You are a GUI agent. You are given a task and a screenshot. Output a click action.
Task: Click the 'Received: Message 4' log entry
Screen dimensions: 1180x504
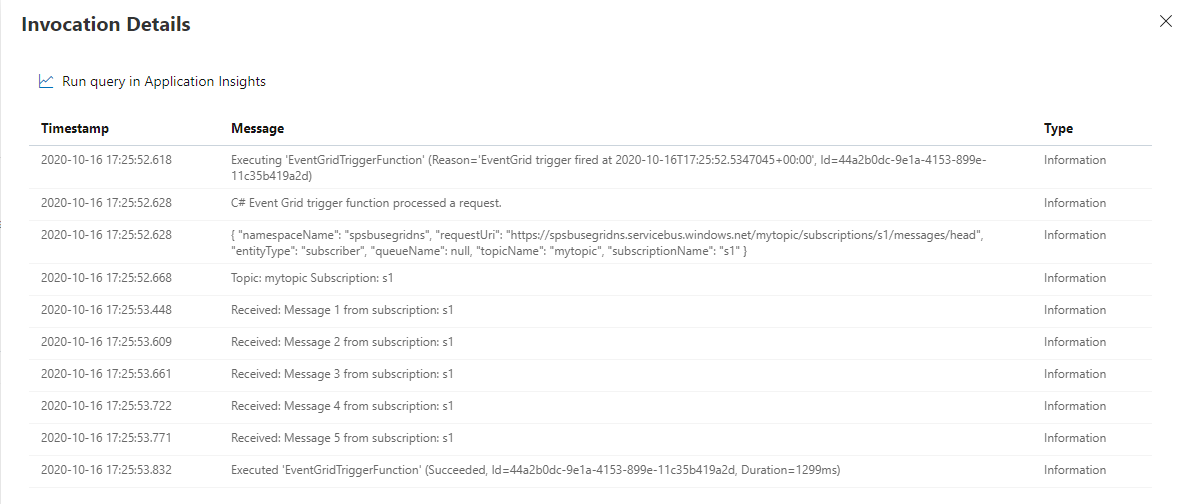click(x=342, y=406)
